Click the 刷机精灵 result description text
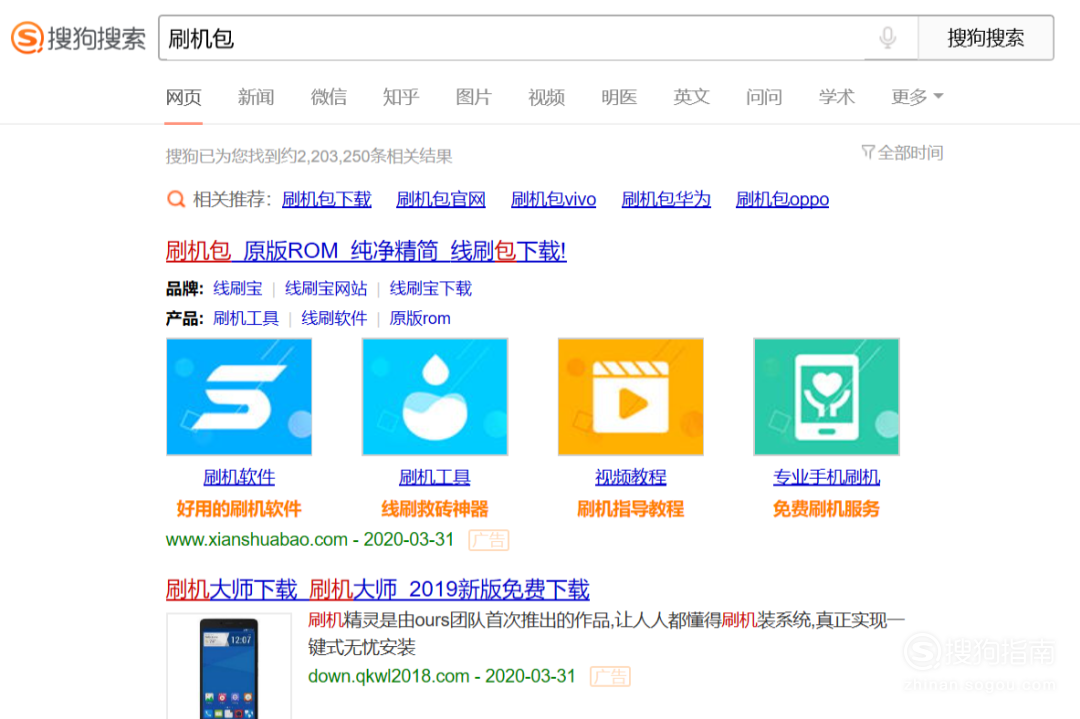The image size is (1080, 719). (606, 634)
